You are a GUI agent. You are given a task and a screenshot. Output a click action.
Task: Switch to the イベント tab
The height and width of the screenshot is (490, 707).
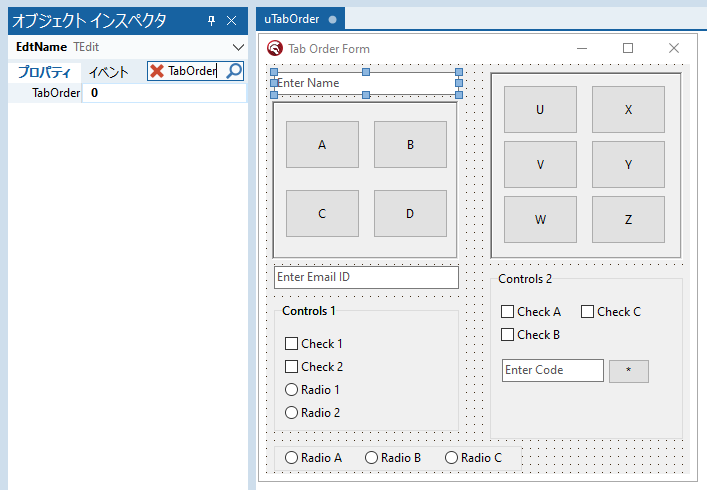[109, 72]
